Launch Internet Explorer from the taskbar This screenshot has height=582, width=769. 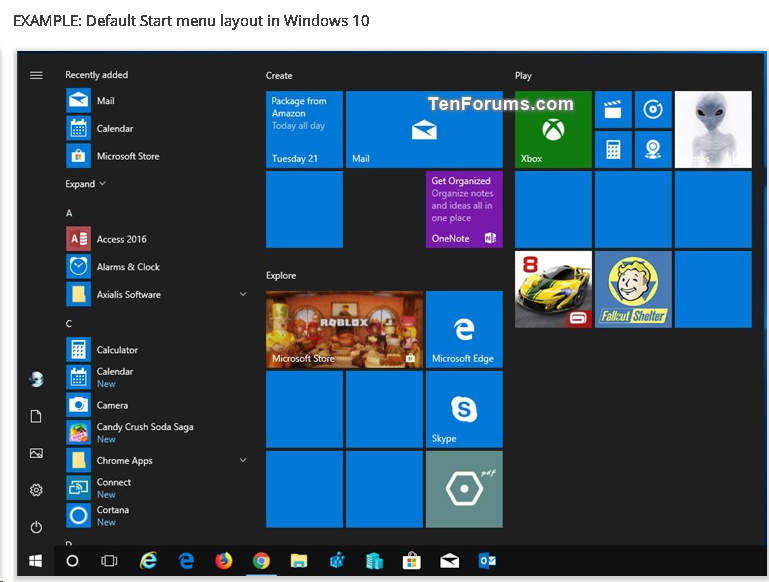pos(149,560)
